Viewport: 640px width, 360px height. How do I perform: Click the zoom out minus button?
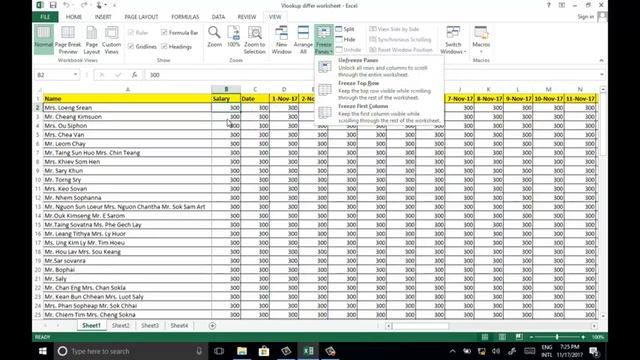coord(531,337)
